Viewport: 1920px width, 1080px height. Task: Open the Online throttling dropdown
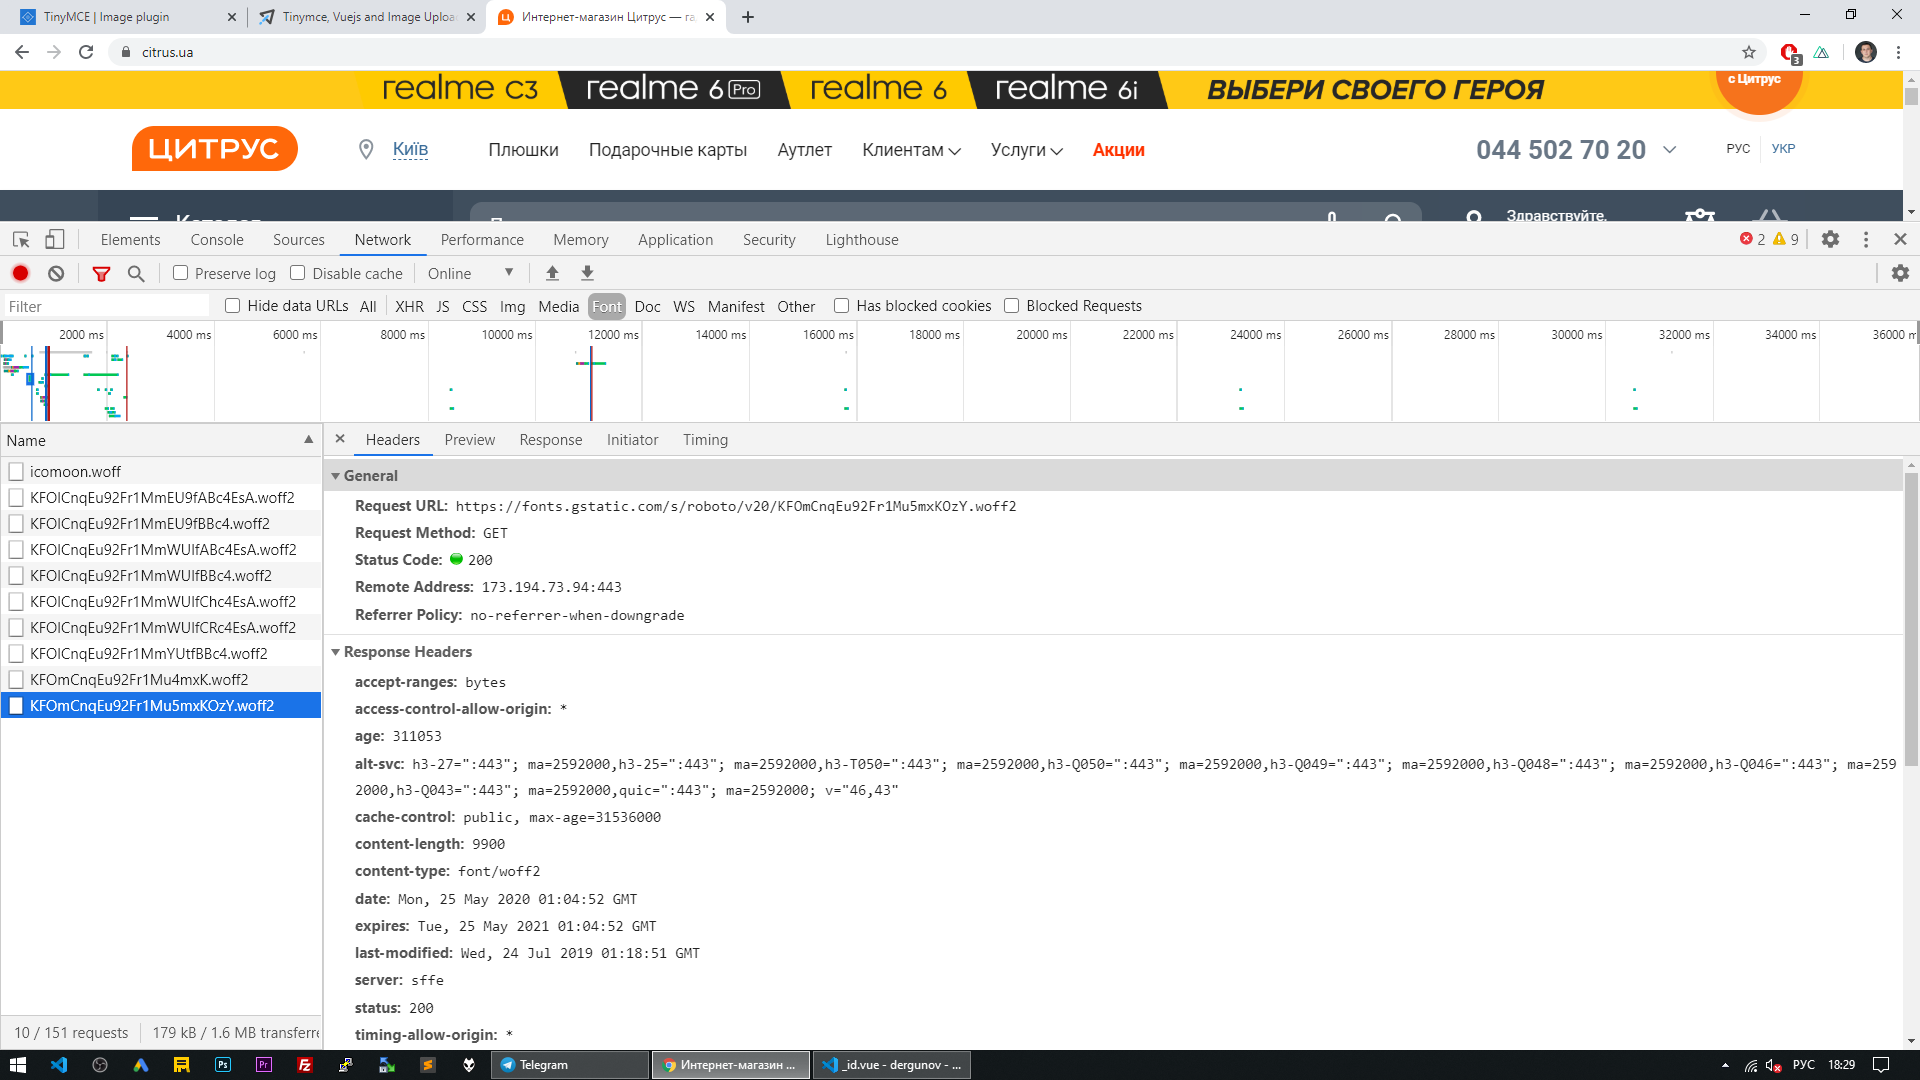470,273
